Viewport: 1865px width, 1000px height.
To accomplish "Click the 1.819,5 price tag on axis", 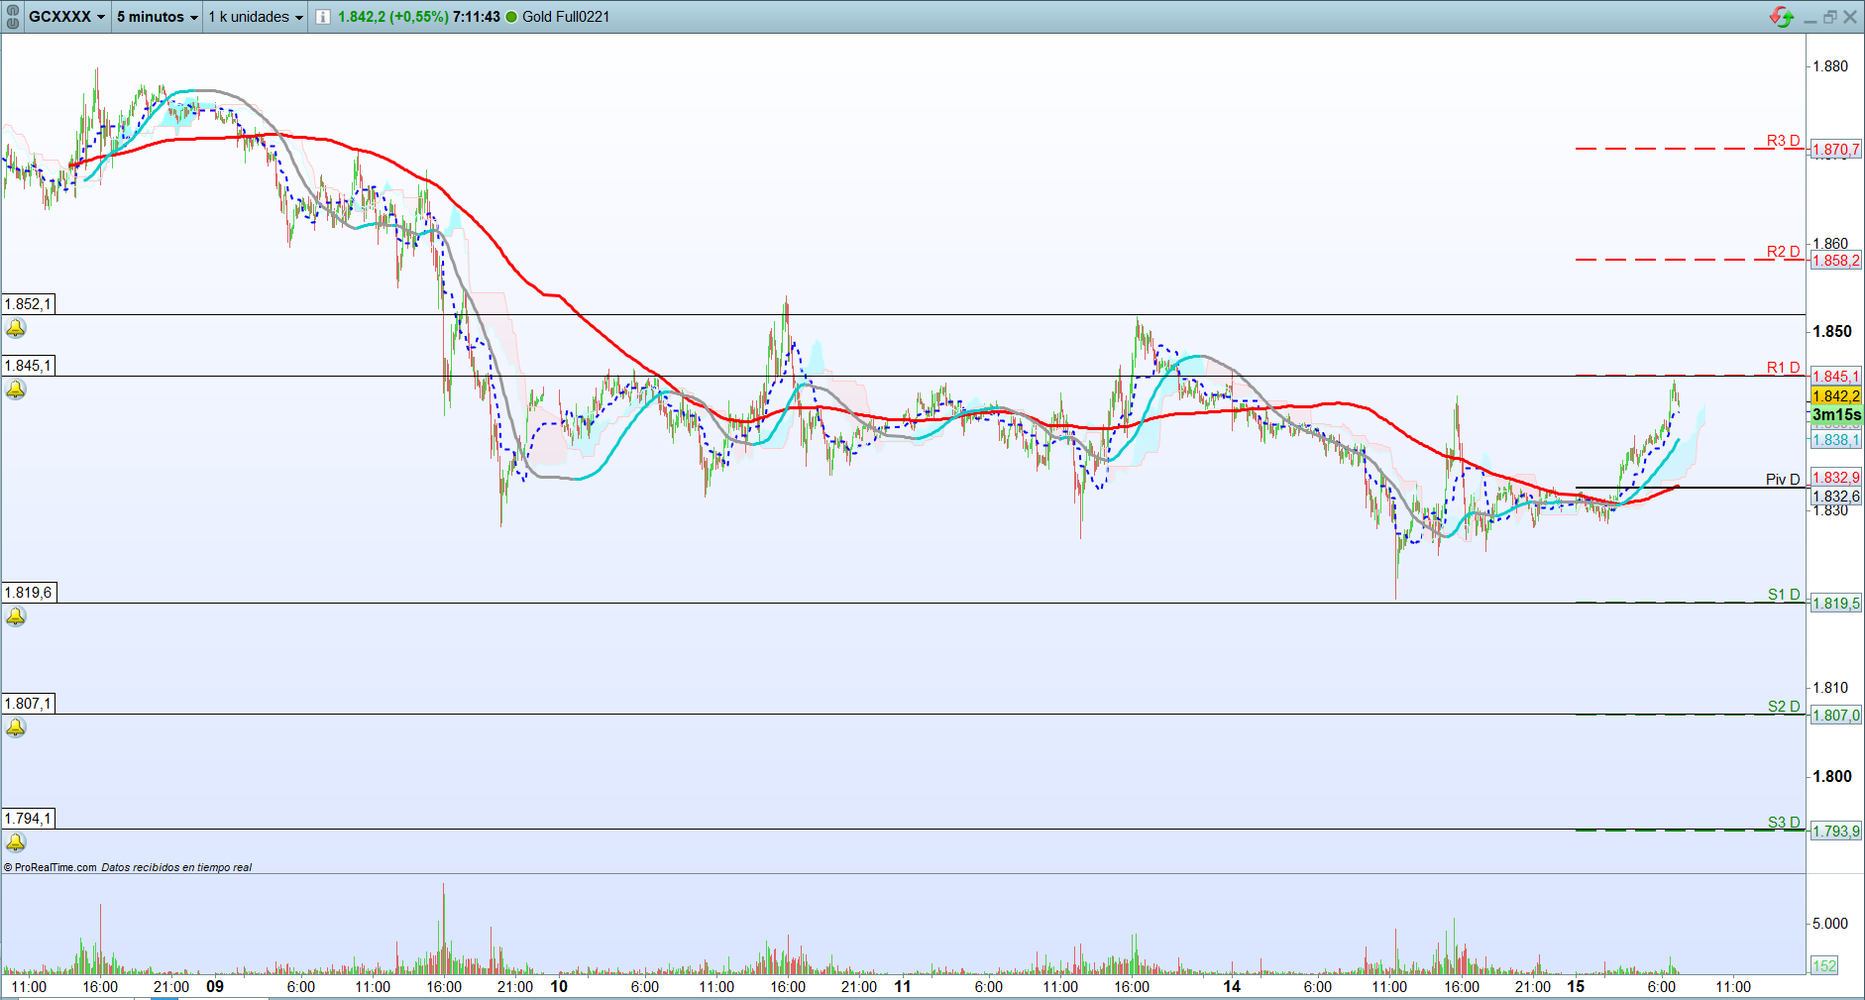I will point(1836,604).
